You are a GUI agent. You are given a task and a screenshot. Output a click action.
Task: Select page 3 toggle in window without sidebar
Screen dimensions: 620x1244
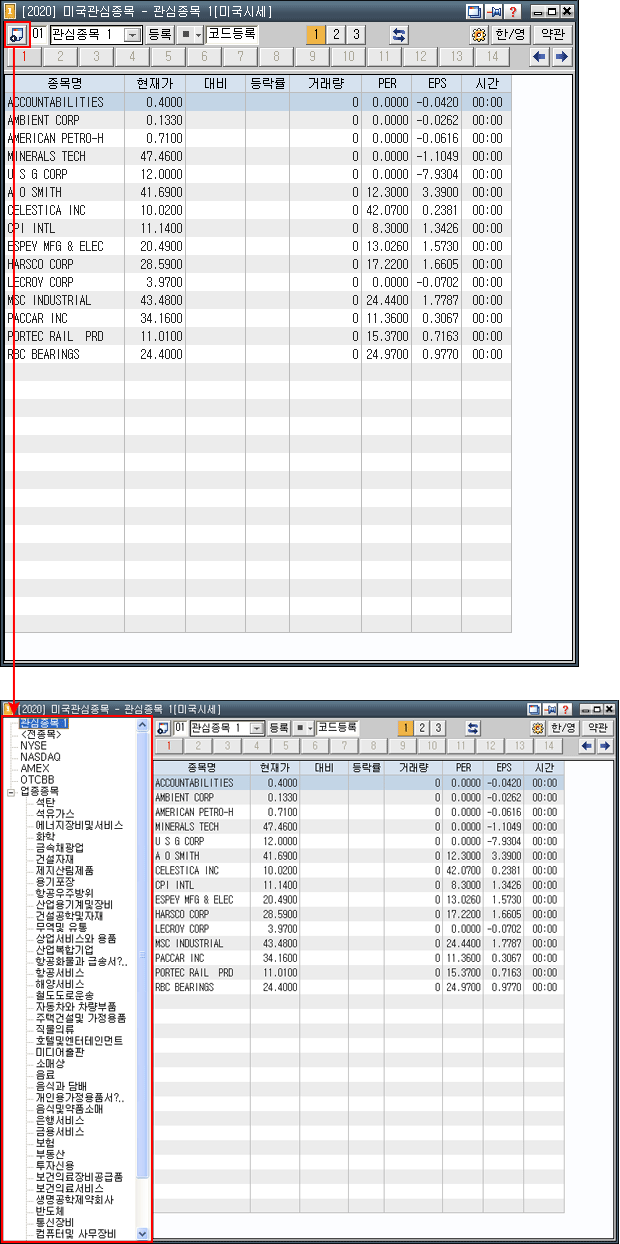click(x=355, y=34)
